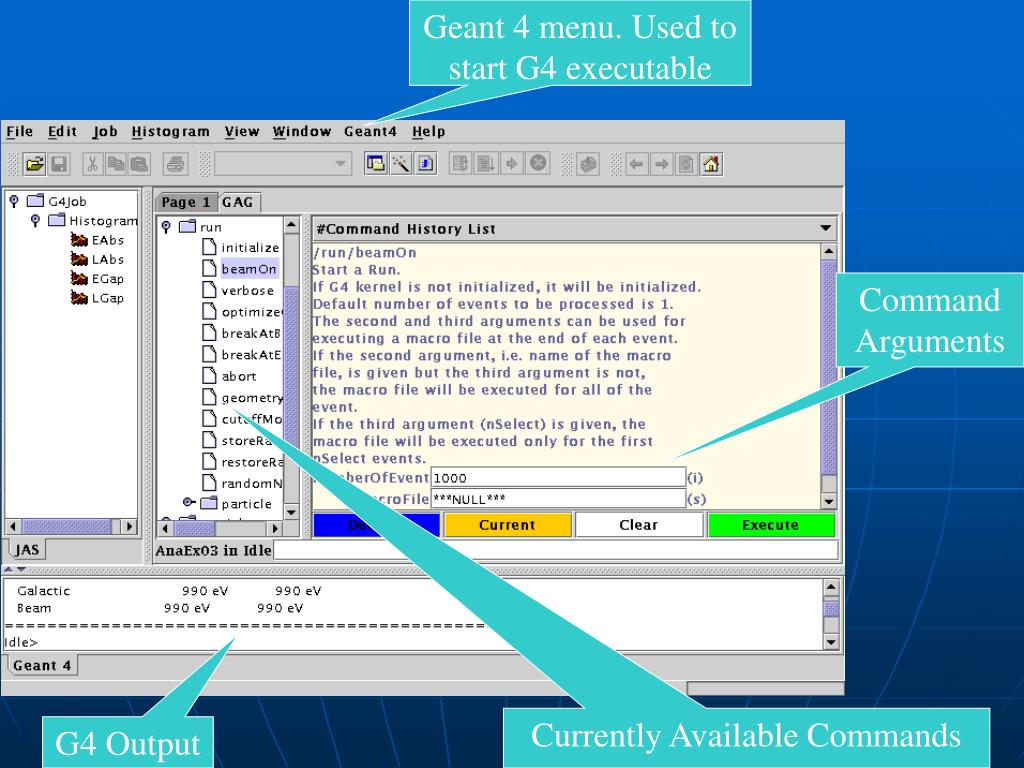Screen dimensions: 1024x768
Task: Click scroll-down arrow of Geant 4 output
Action: click(x=830, y=642)
